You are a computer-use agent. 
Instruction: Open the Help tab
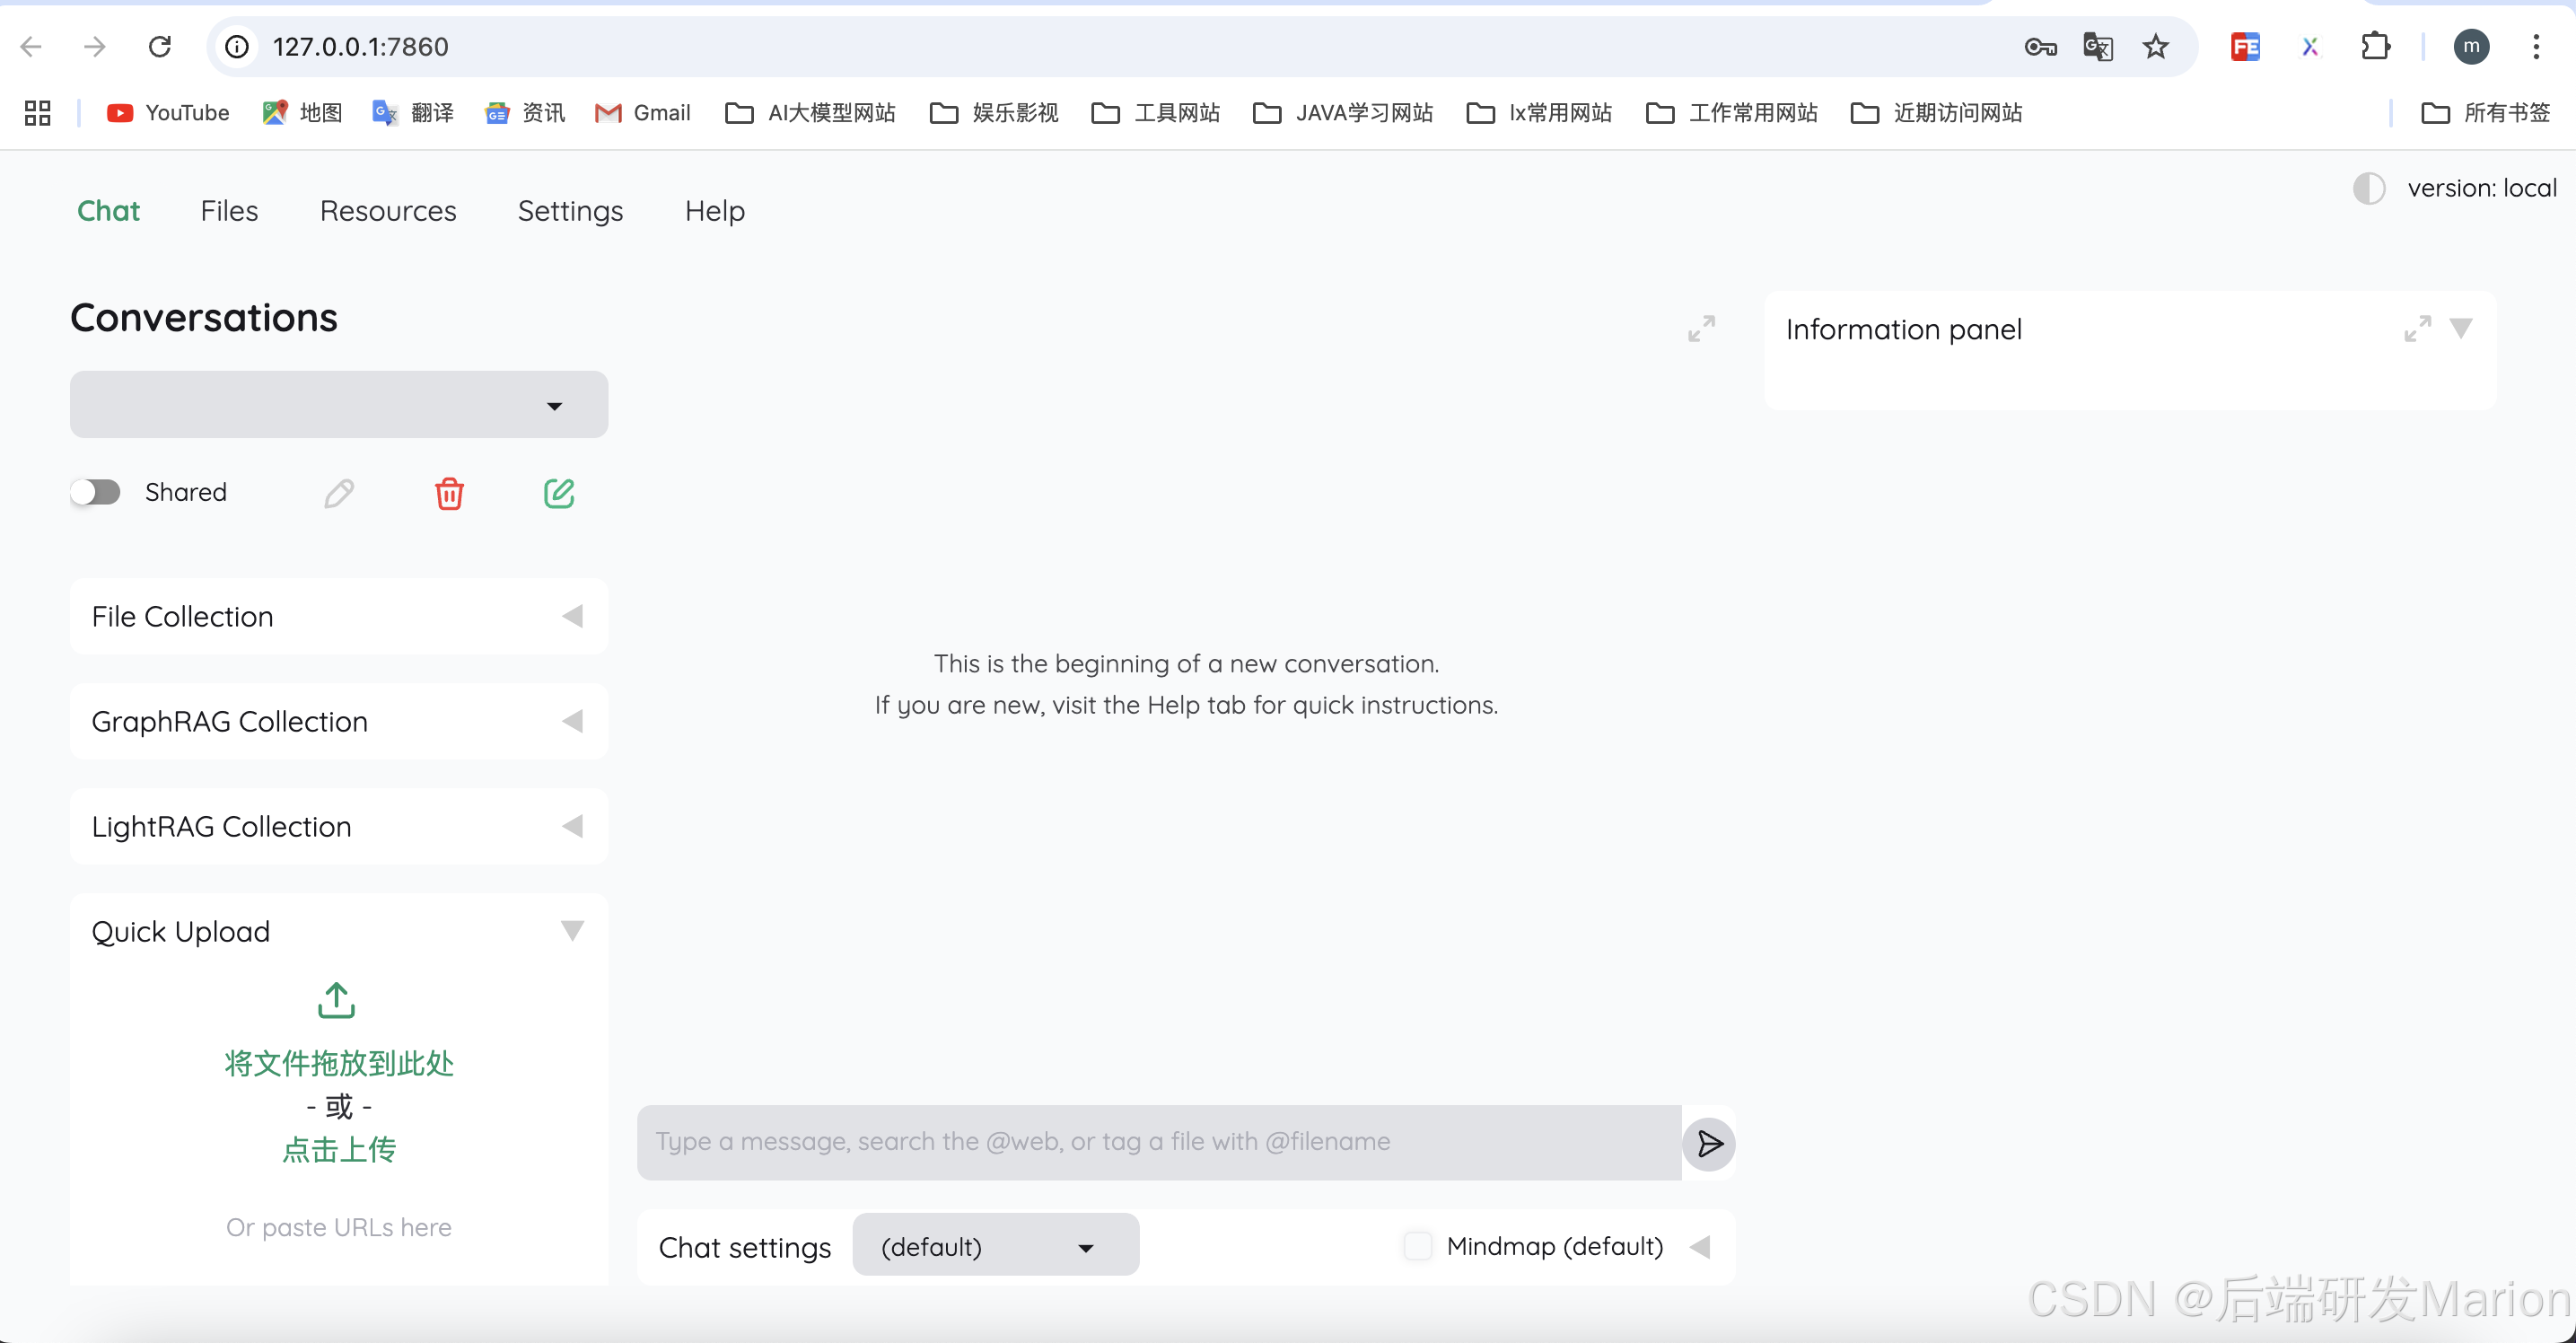coord(715,211)
